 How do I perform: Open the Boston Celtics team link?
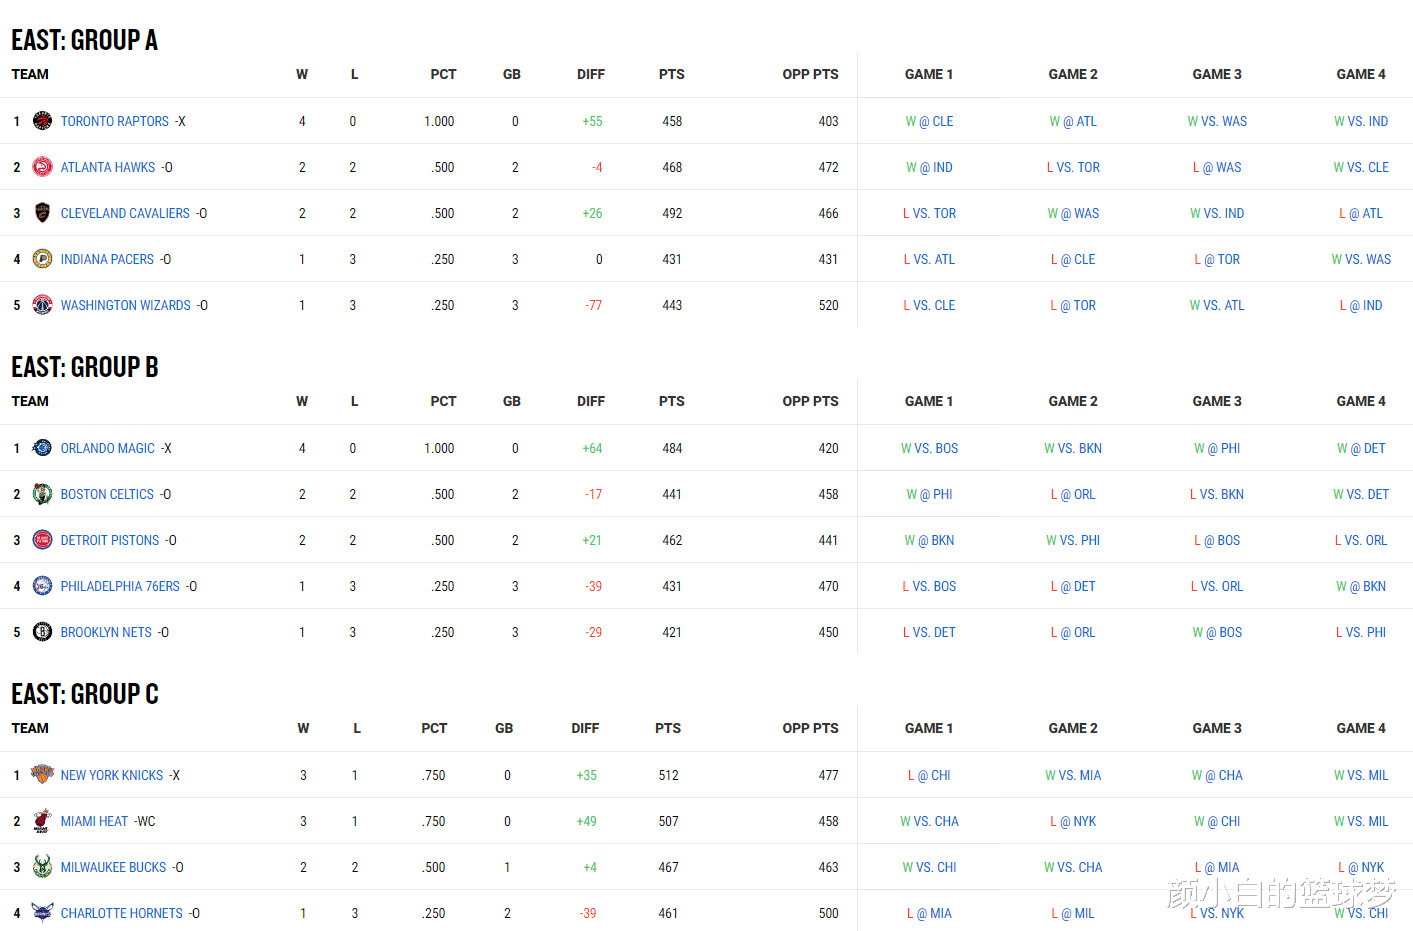coord(107,494)
